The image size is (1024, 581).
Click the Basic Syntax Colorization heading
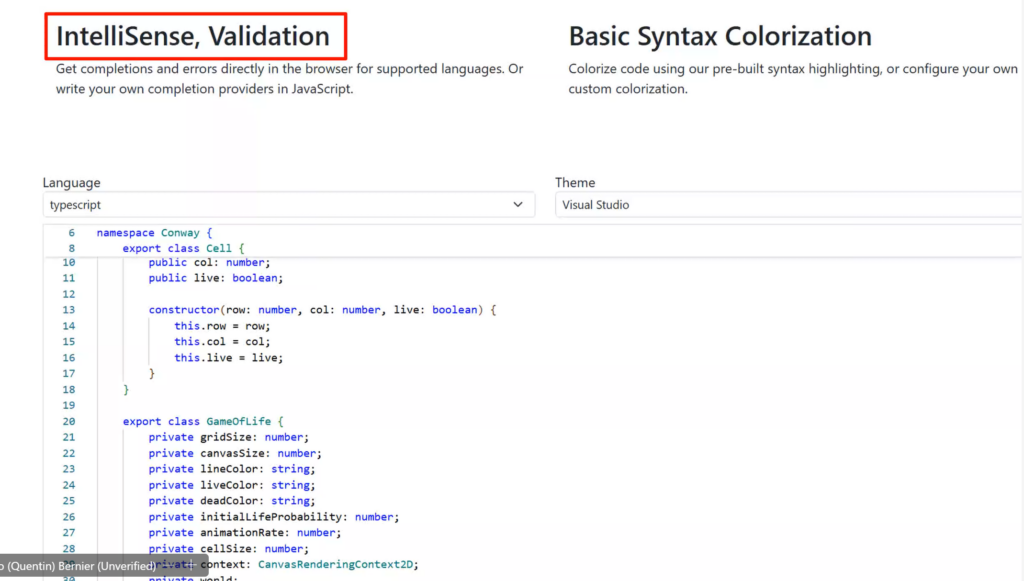click(720, 37)
